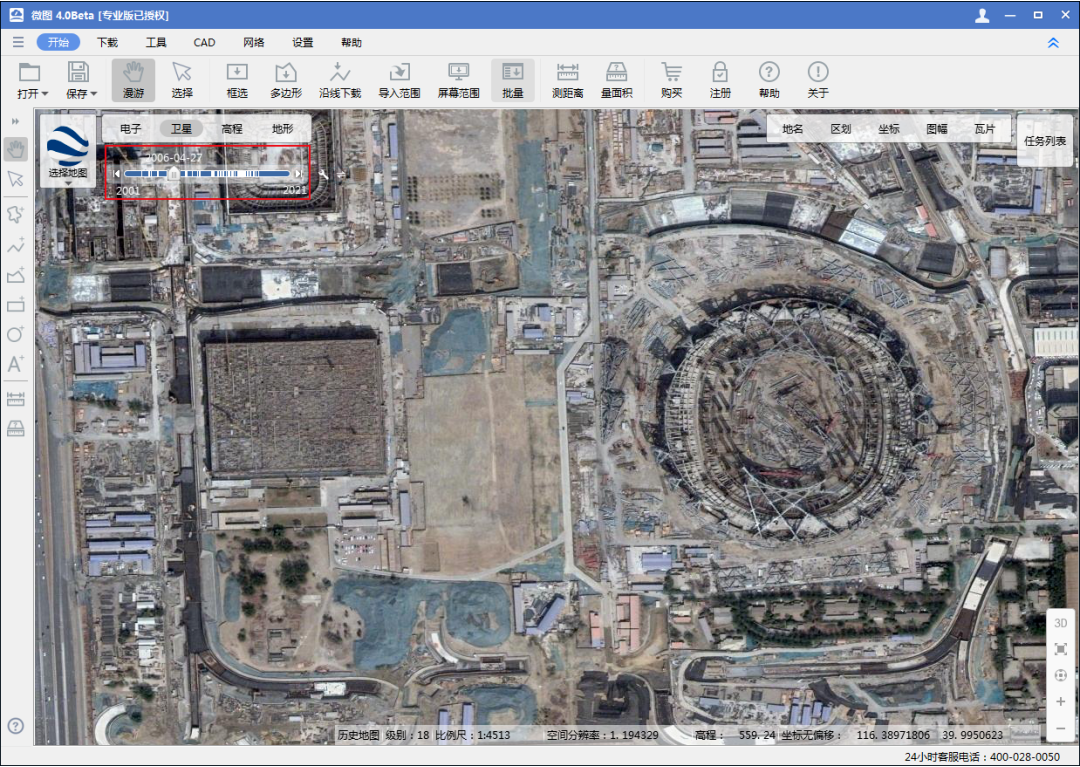Open the 下载 ribbon tab
The width and height of the screenshot is (1080, 767).
(x=107, y=43)
